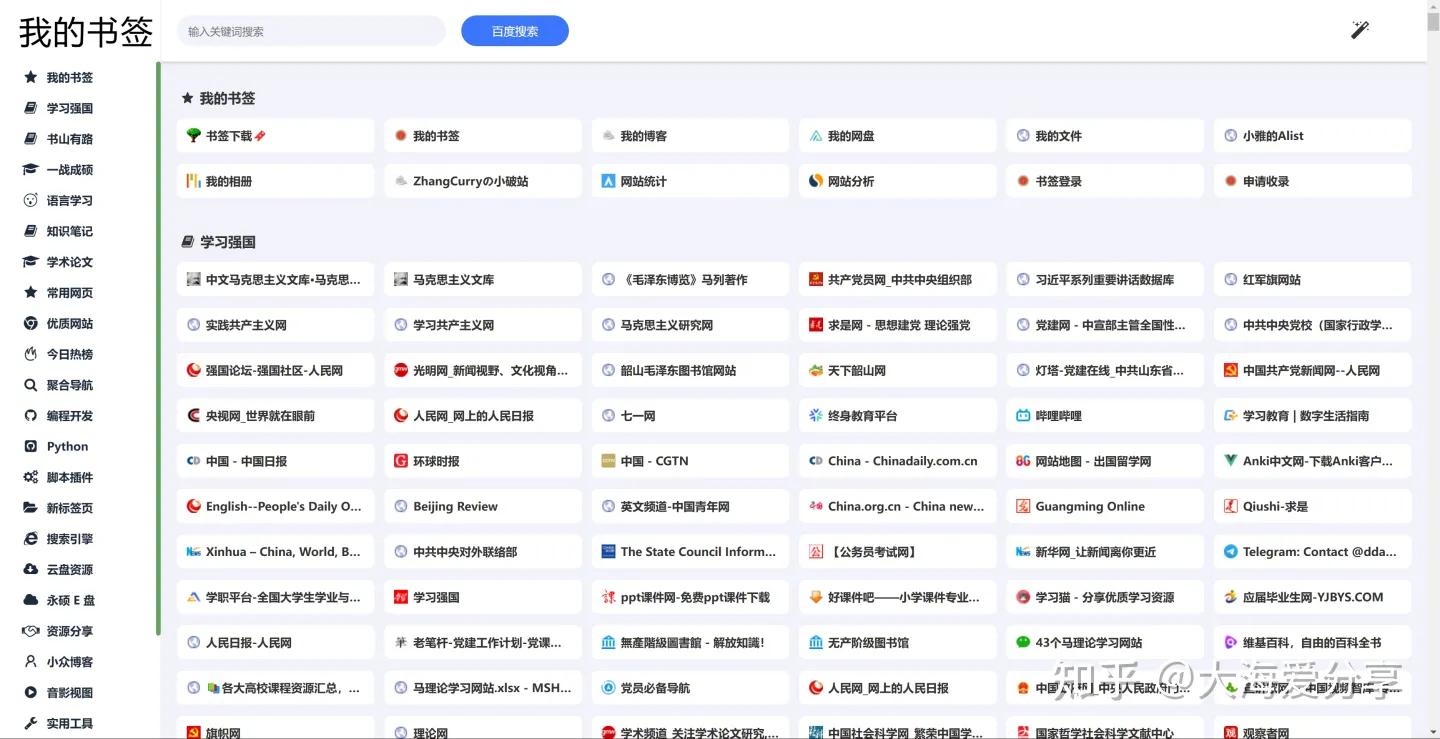1440x739 pixels.
Task: Click the Chrome icon beside 优质网站
Action: click(30, 324)
